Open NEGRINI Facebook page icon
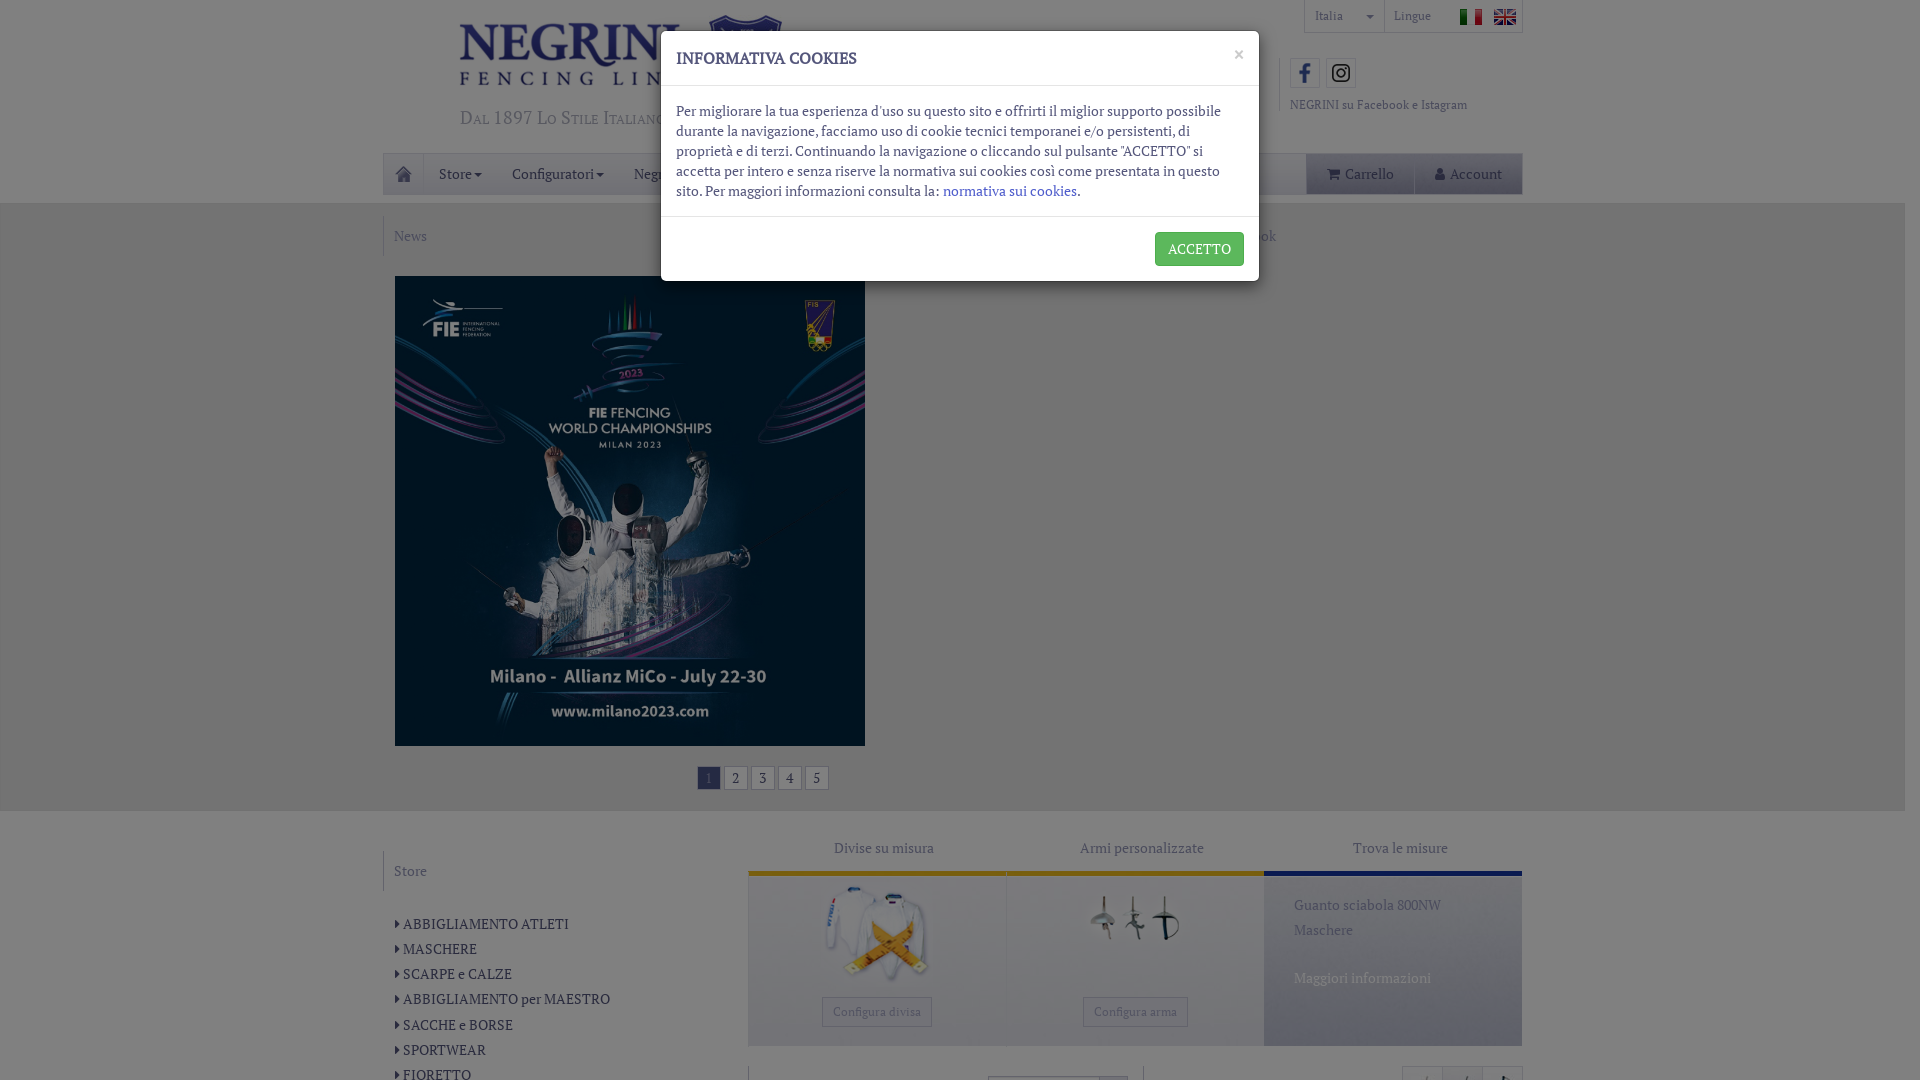 pyautogui.click(x=1304, y=73)
